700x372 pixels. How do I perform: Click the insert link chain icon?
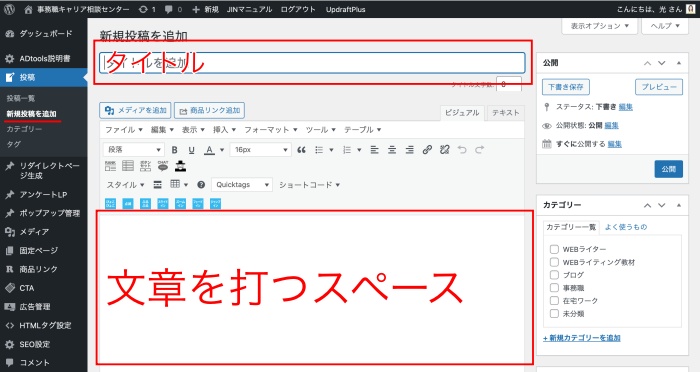[427, 150]
